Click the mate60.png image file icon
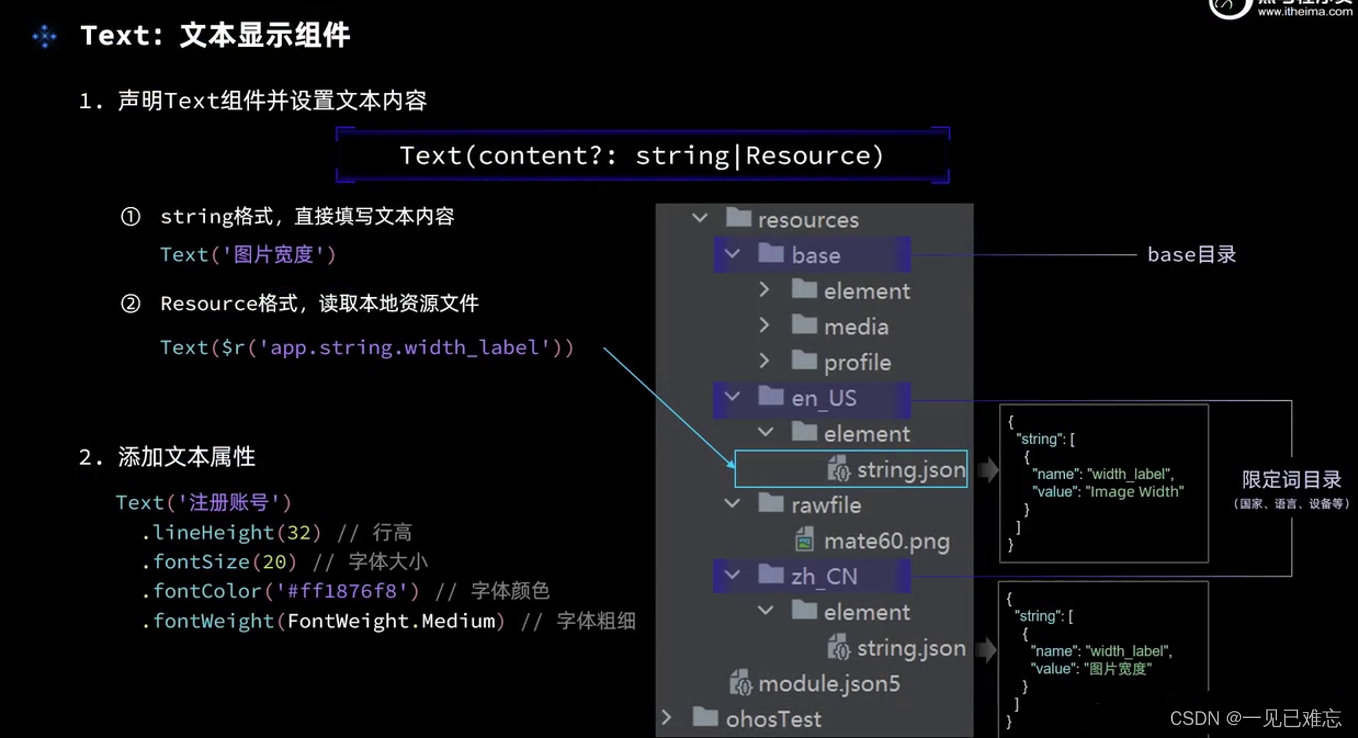1358x738 pixels. pos(804,541)
